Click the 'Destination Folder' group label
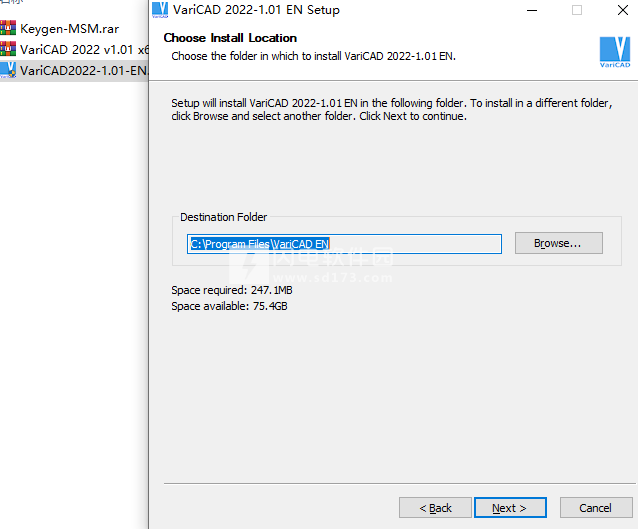Image resolution: width=638 pixels, height=529 pixels. [x=223, y=217]
